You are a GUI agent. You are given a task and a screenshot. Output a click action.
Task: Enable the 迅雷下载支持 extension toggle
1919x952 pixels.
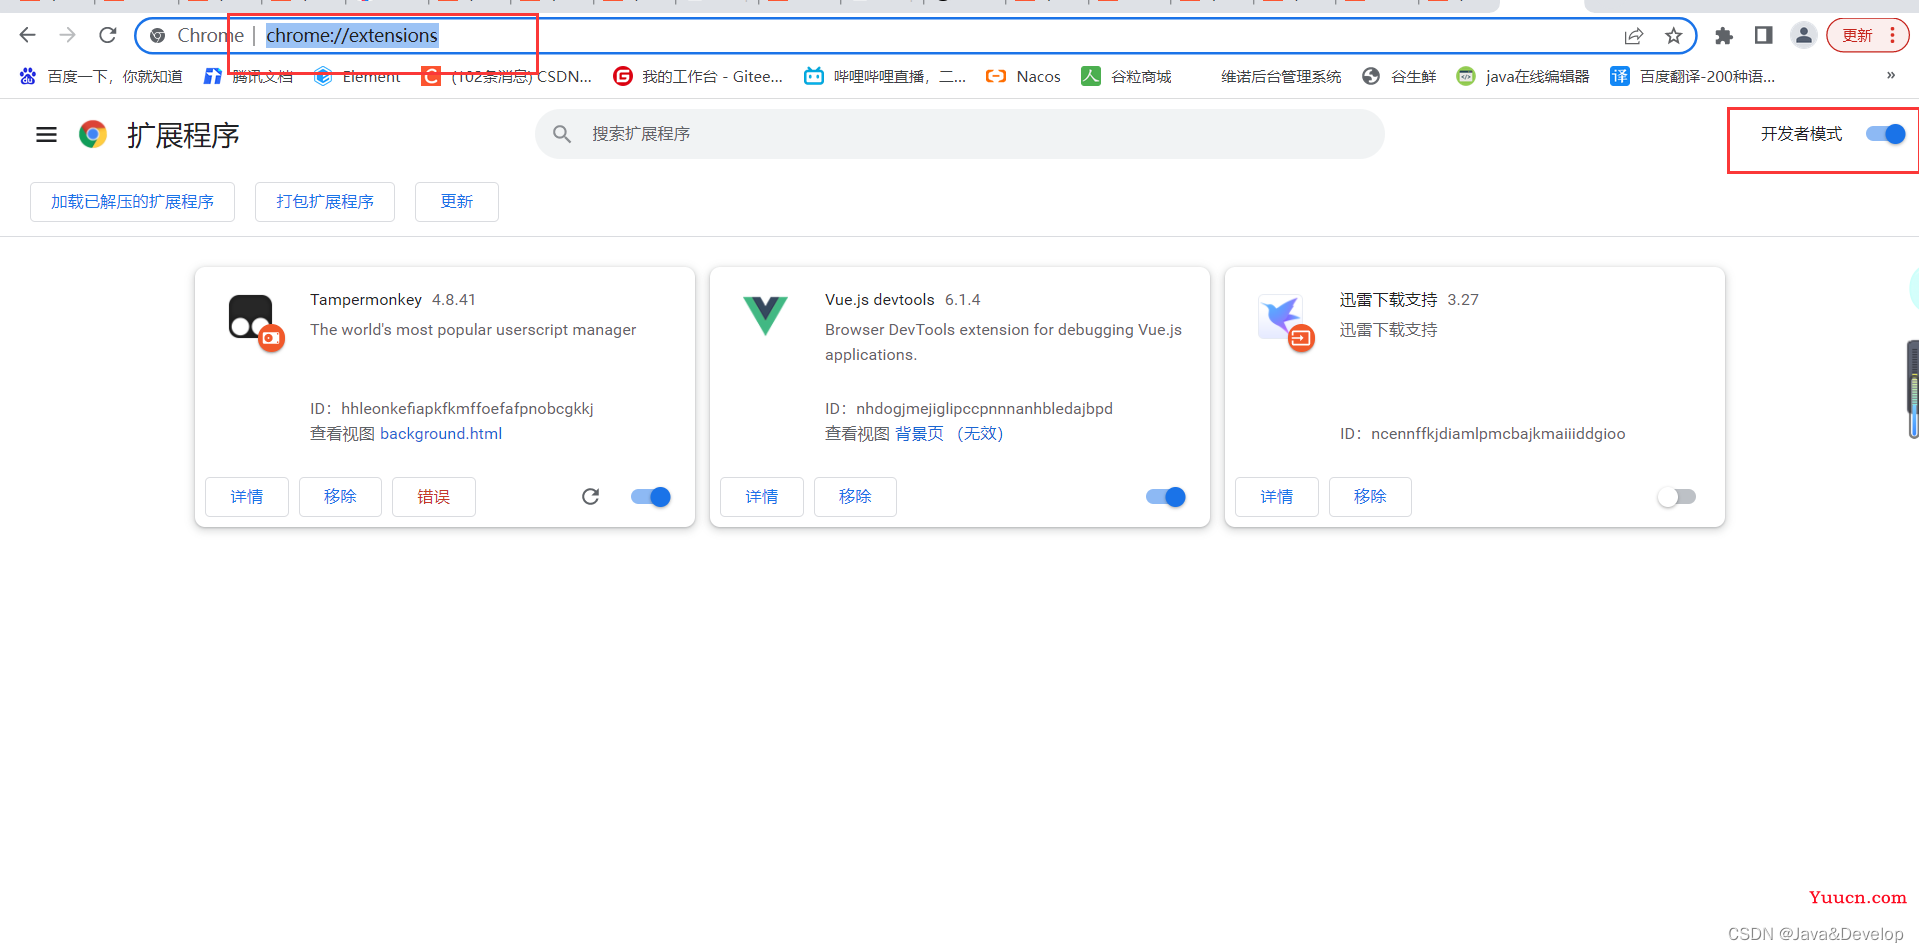click(1677, 497)
